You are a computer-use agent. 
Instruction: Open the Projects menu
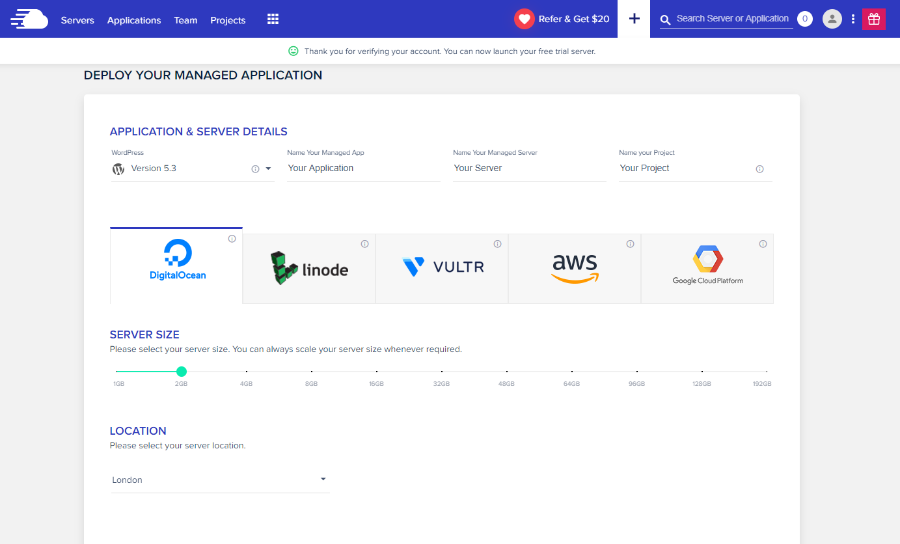[228, 20]
